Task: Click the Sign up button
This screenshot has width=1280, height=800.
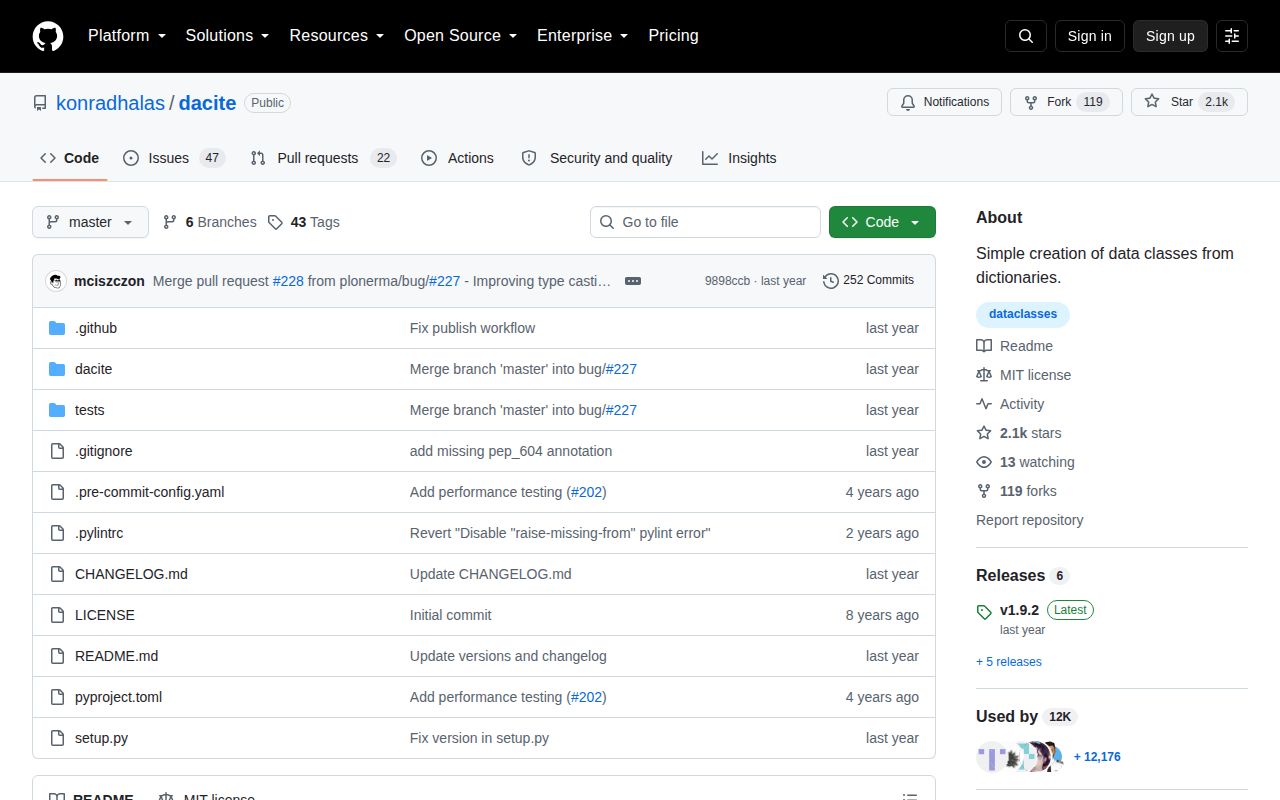Action: [1170, 36]
